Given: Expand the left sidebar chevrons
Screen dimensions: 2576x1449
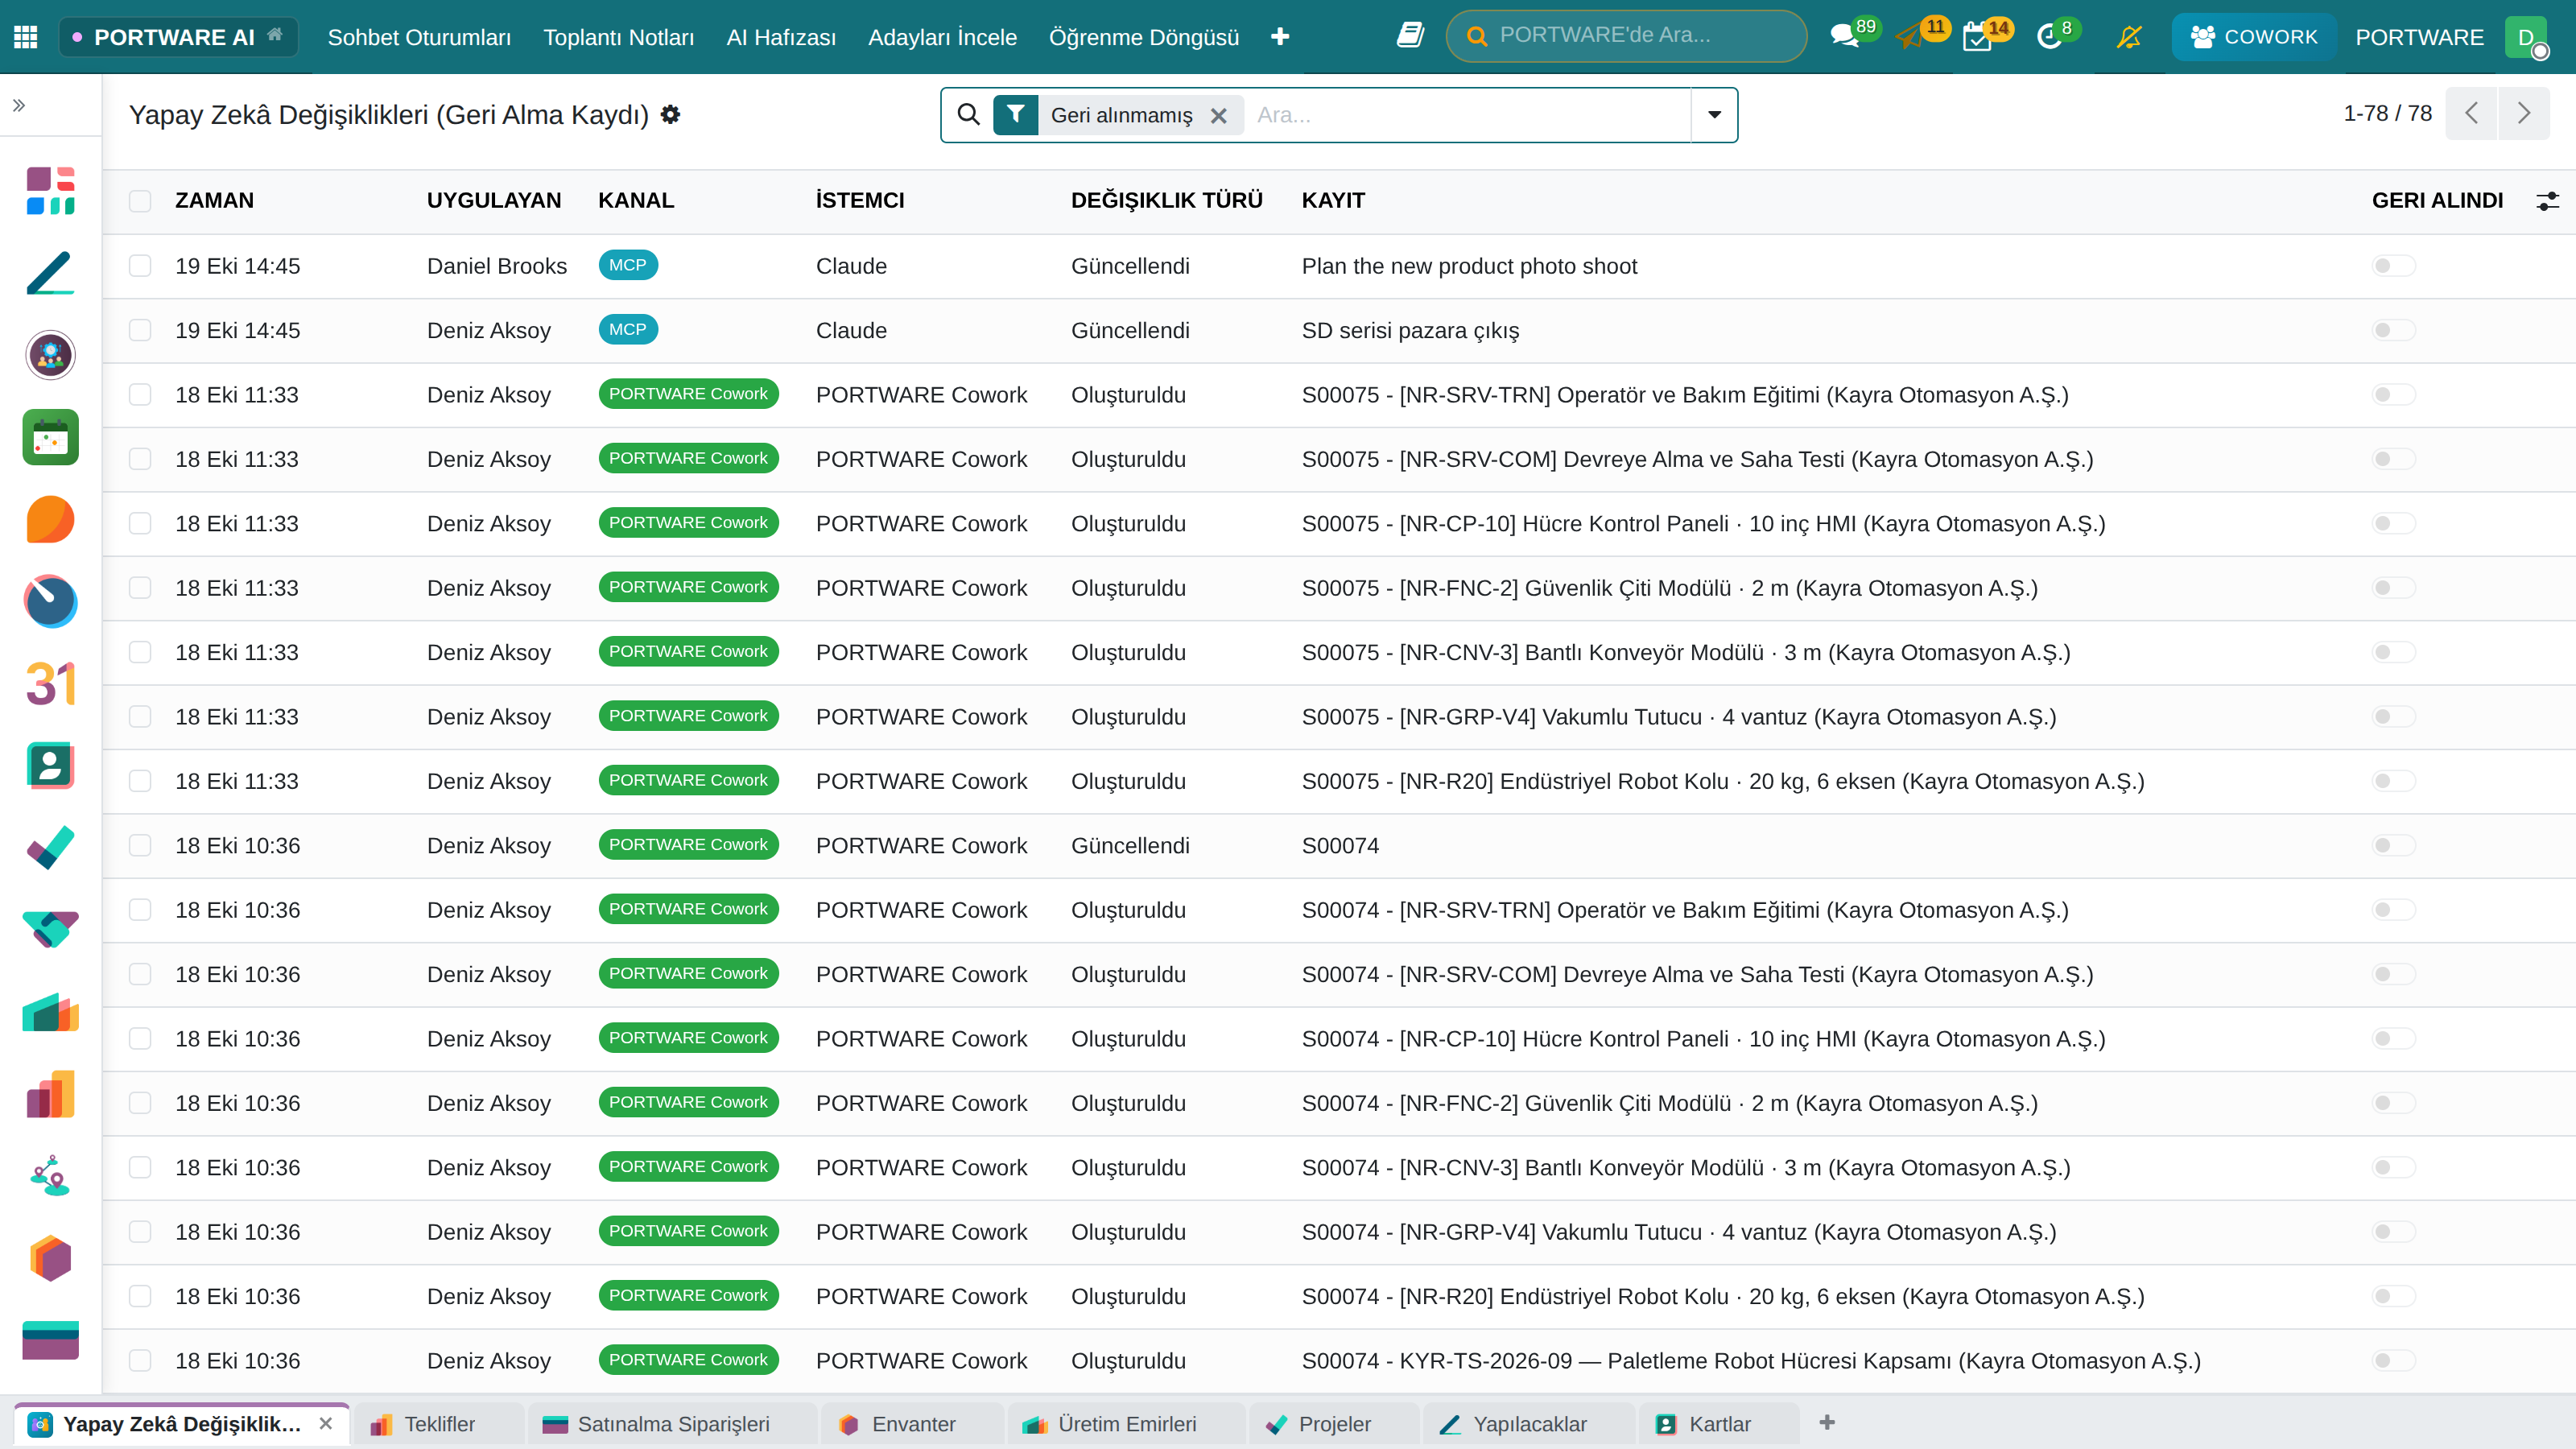Looking at the screenshot, I should 19,105.
